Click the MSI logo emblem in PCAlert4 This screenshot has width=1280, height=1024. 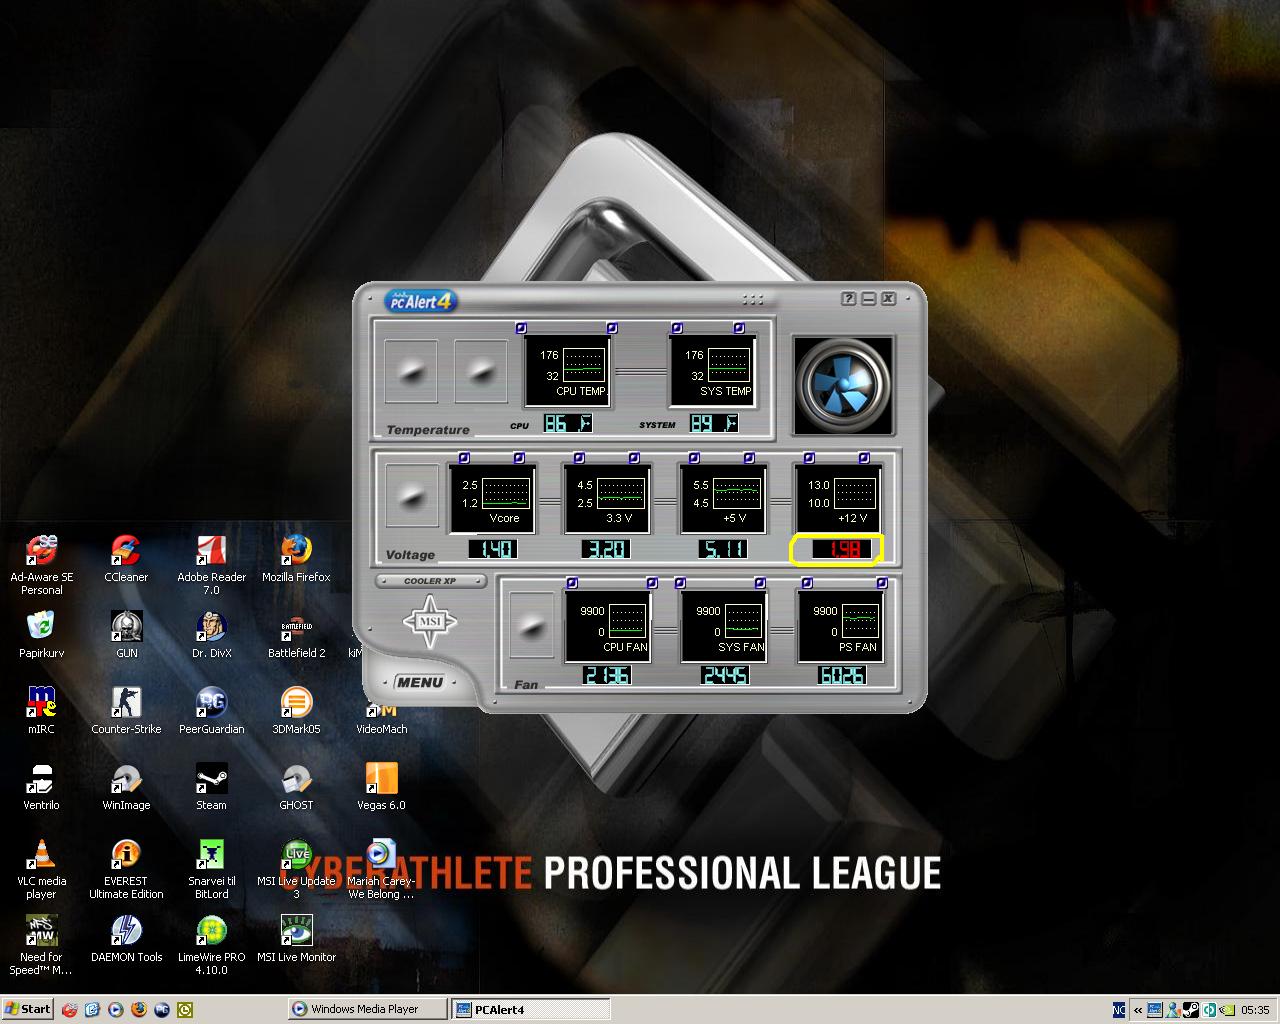click(430, 622)
